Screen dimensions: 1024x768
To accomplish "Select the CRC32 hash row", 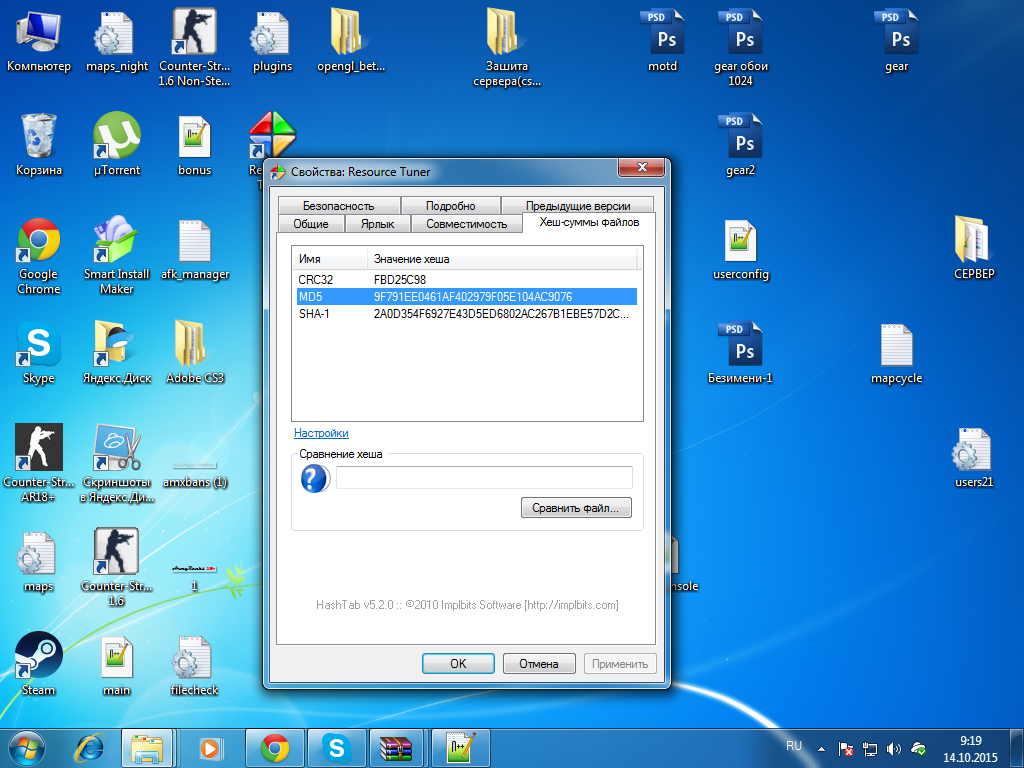I will click(466, 280).
